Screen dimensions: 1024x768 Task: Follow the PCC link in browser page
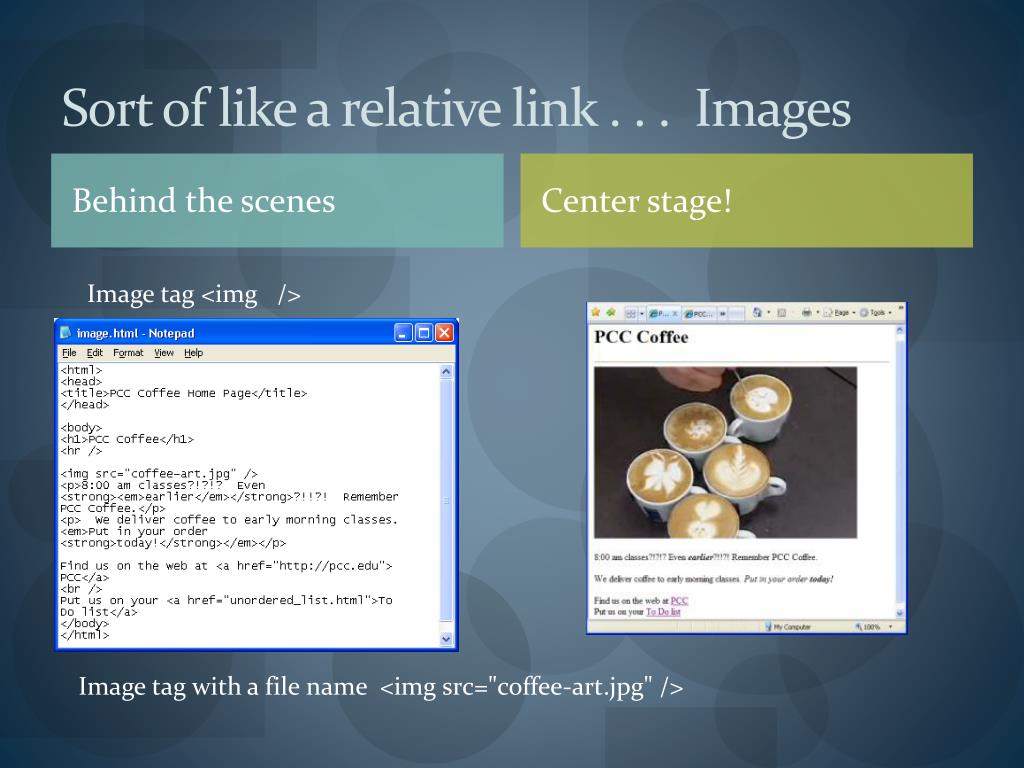click(679, 601)
